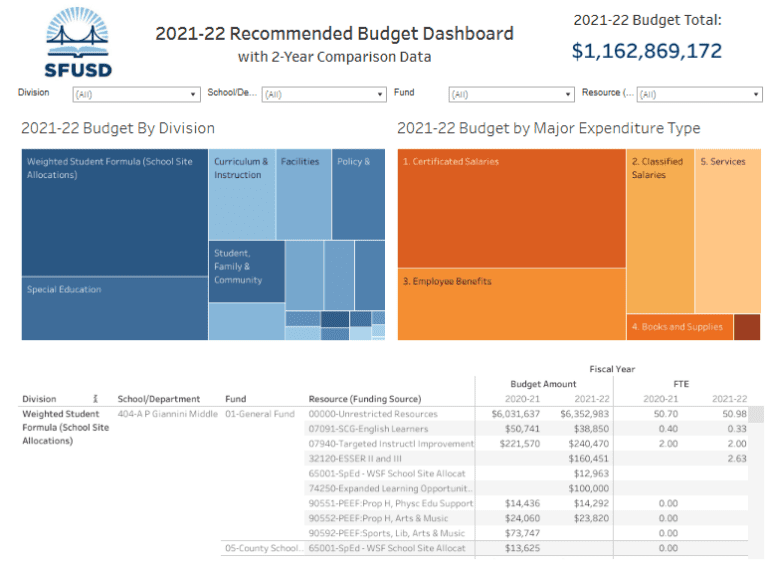Image resolution: width=768 pixels, height=563 pixels.
Task: Click the 90551-PEEF Physc Edu Support row
Action: point(390,503)
